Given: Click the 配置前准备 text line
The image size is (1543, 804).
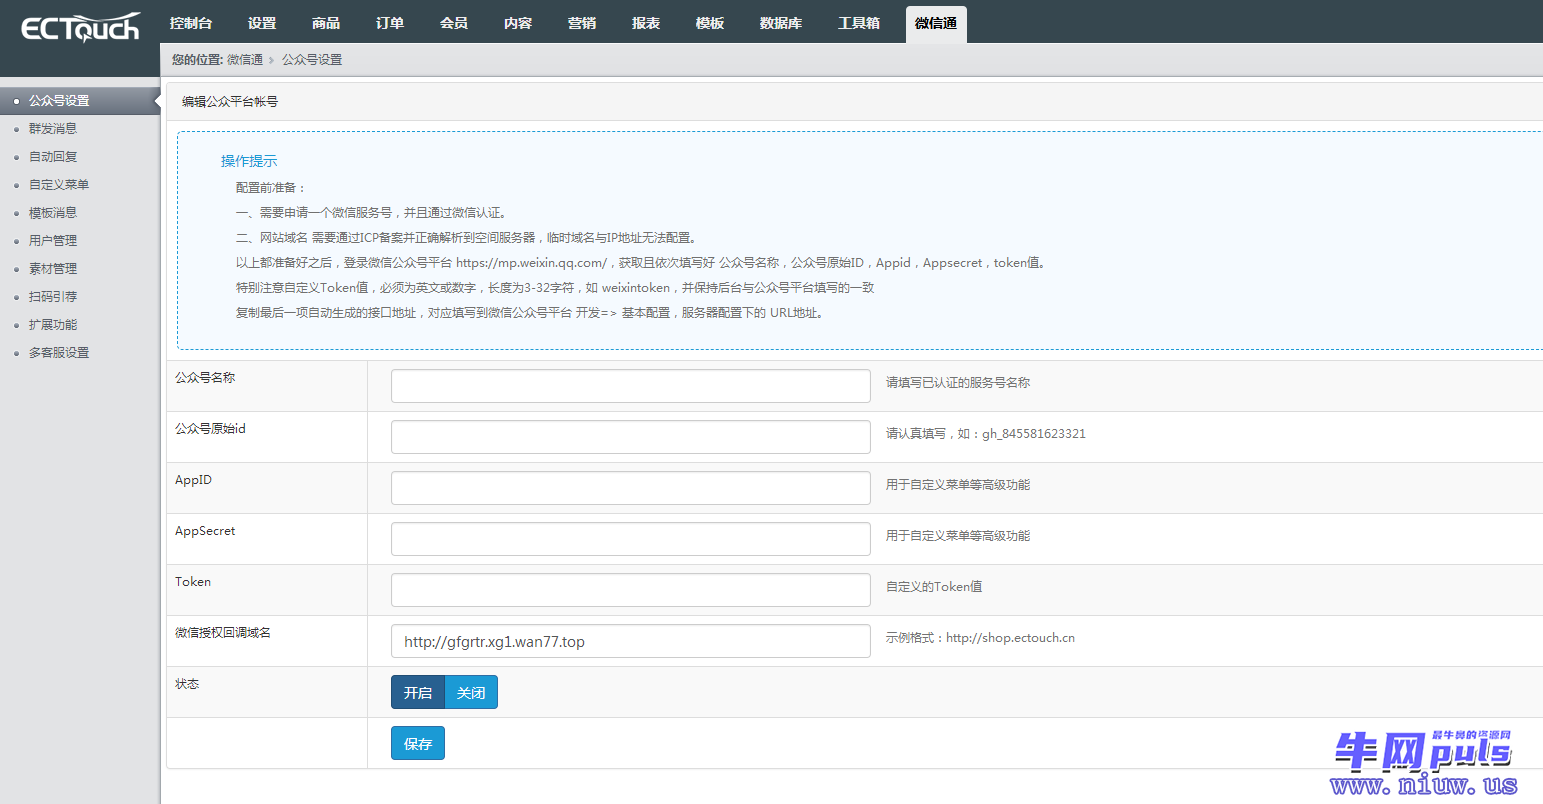Looking at the screenshot, I should [271, 188].
